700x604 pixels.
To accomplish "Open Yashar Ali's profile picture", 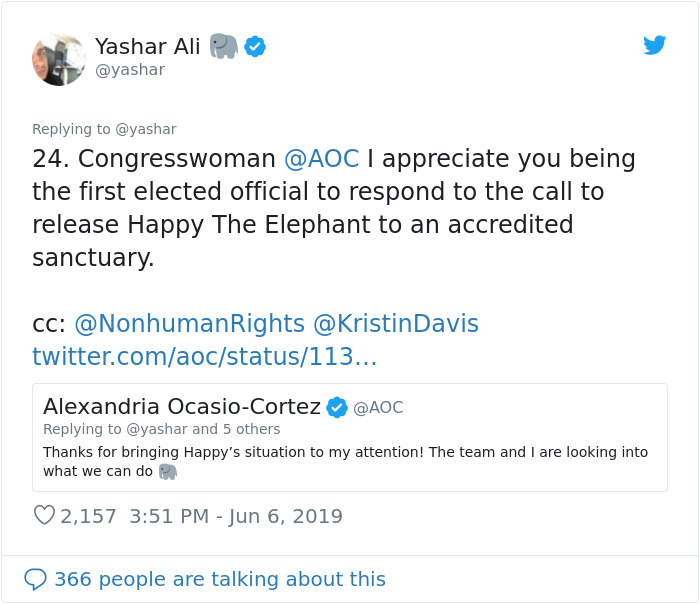I will point(59,59).
